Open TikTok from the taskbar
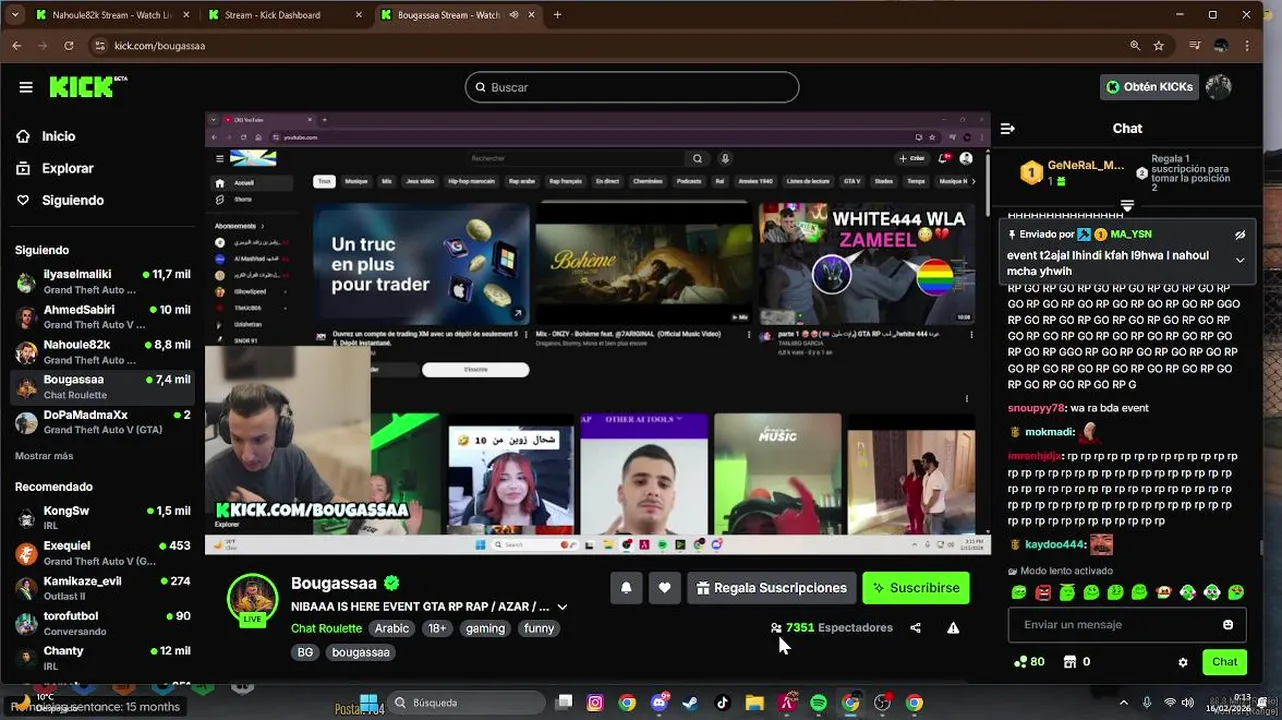 (x=722, y=703)
